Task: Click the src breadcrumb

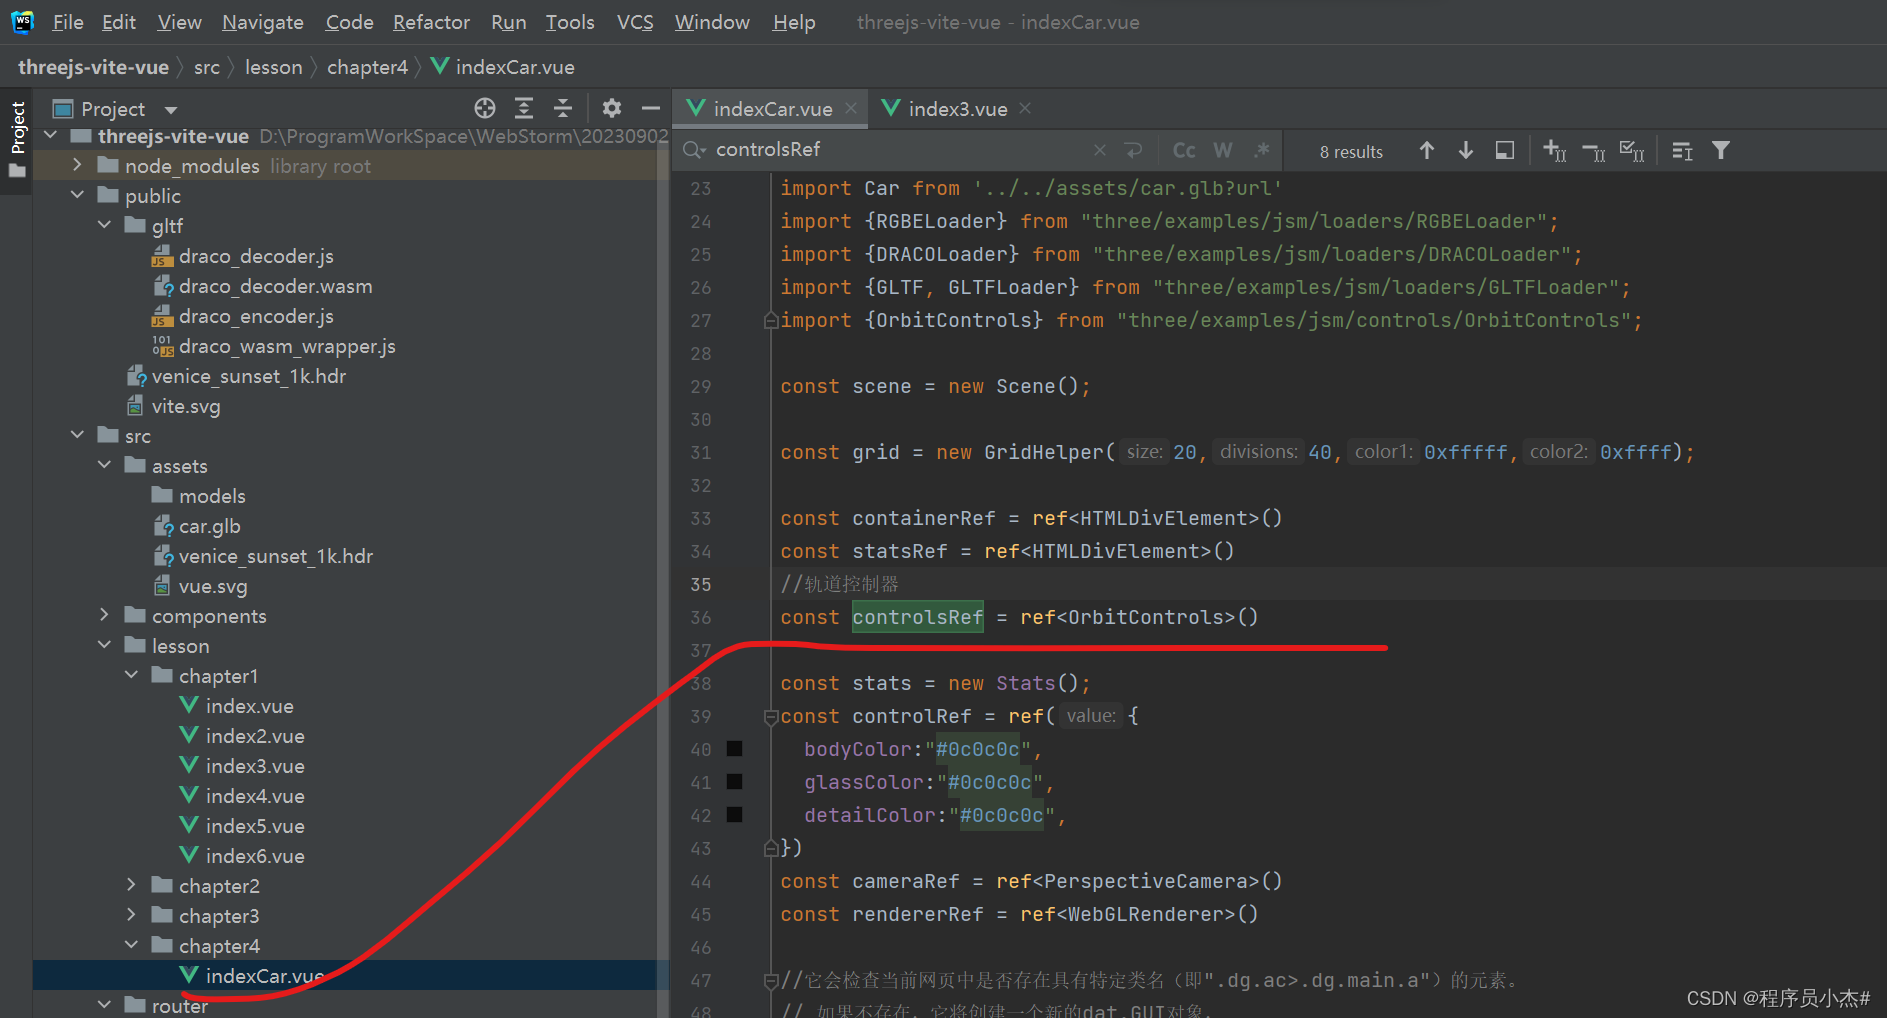Action: click(207, 67)
